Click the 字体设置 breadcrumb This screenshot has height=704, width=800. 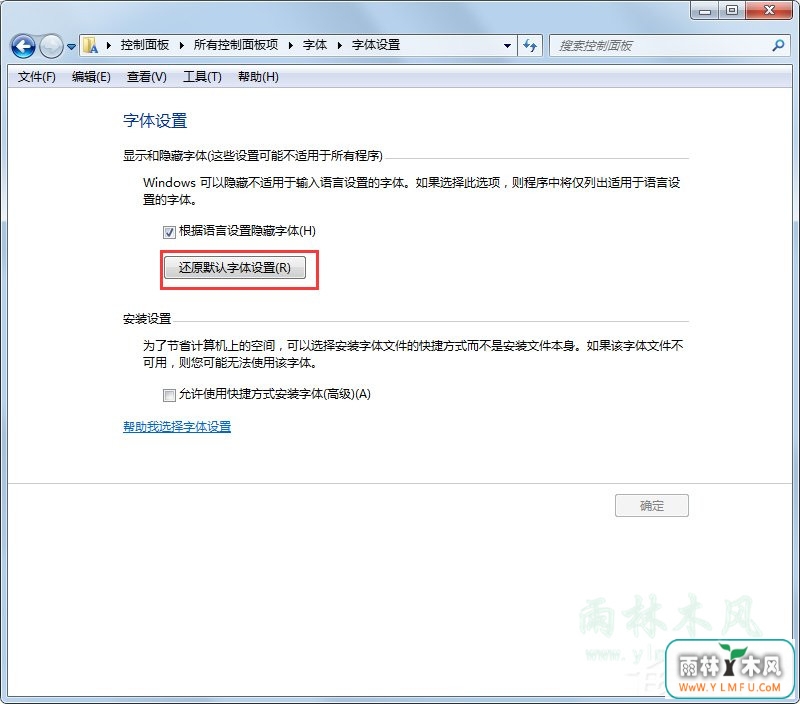pyautogui.click(x=376, y=45)
